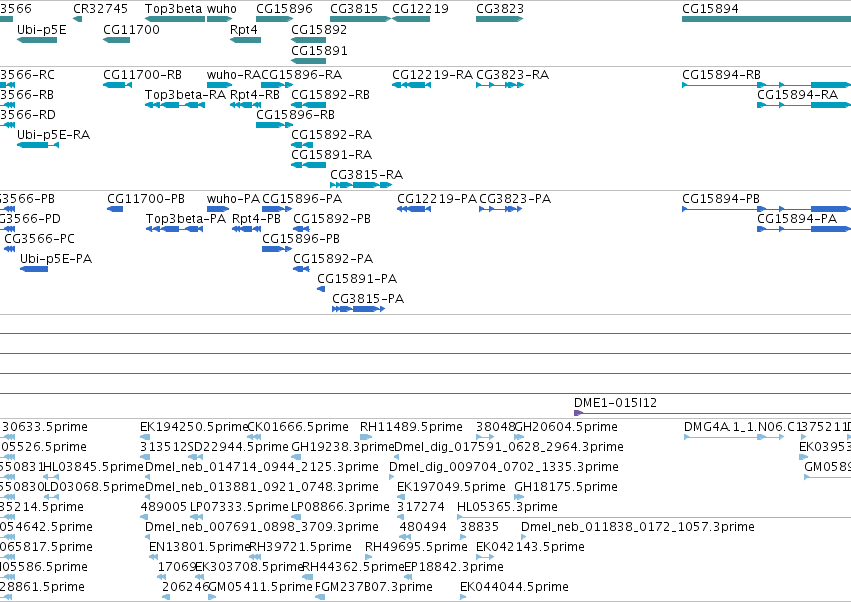This screenshot has height=602, width=851.
Task: Click transcript CG15891-RA
Action: (308, 165)
